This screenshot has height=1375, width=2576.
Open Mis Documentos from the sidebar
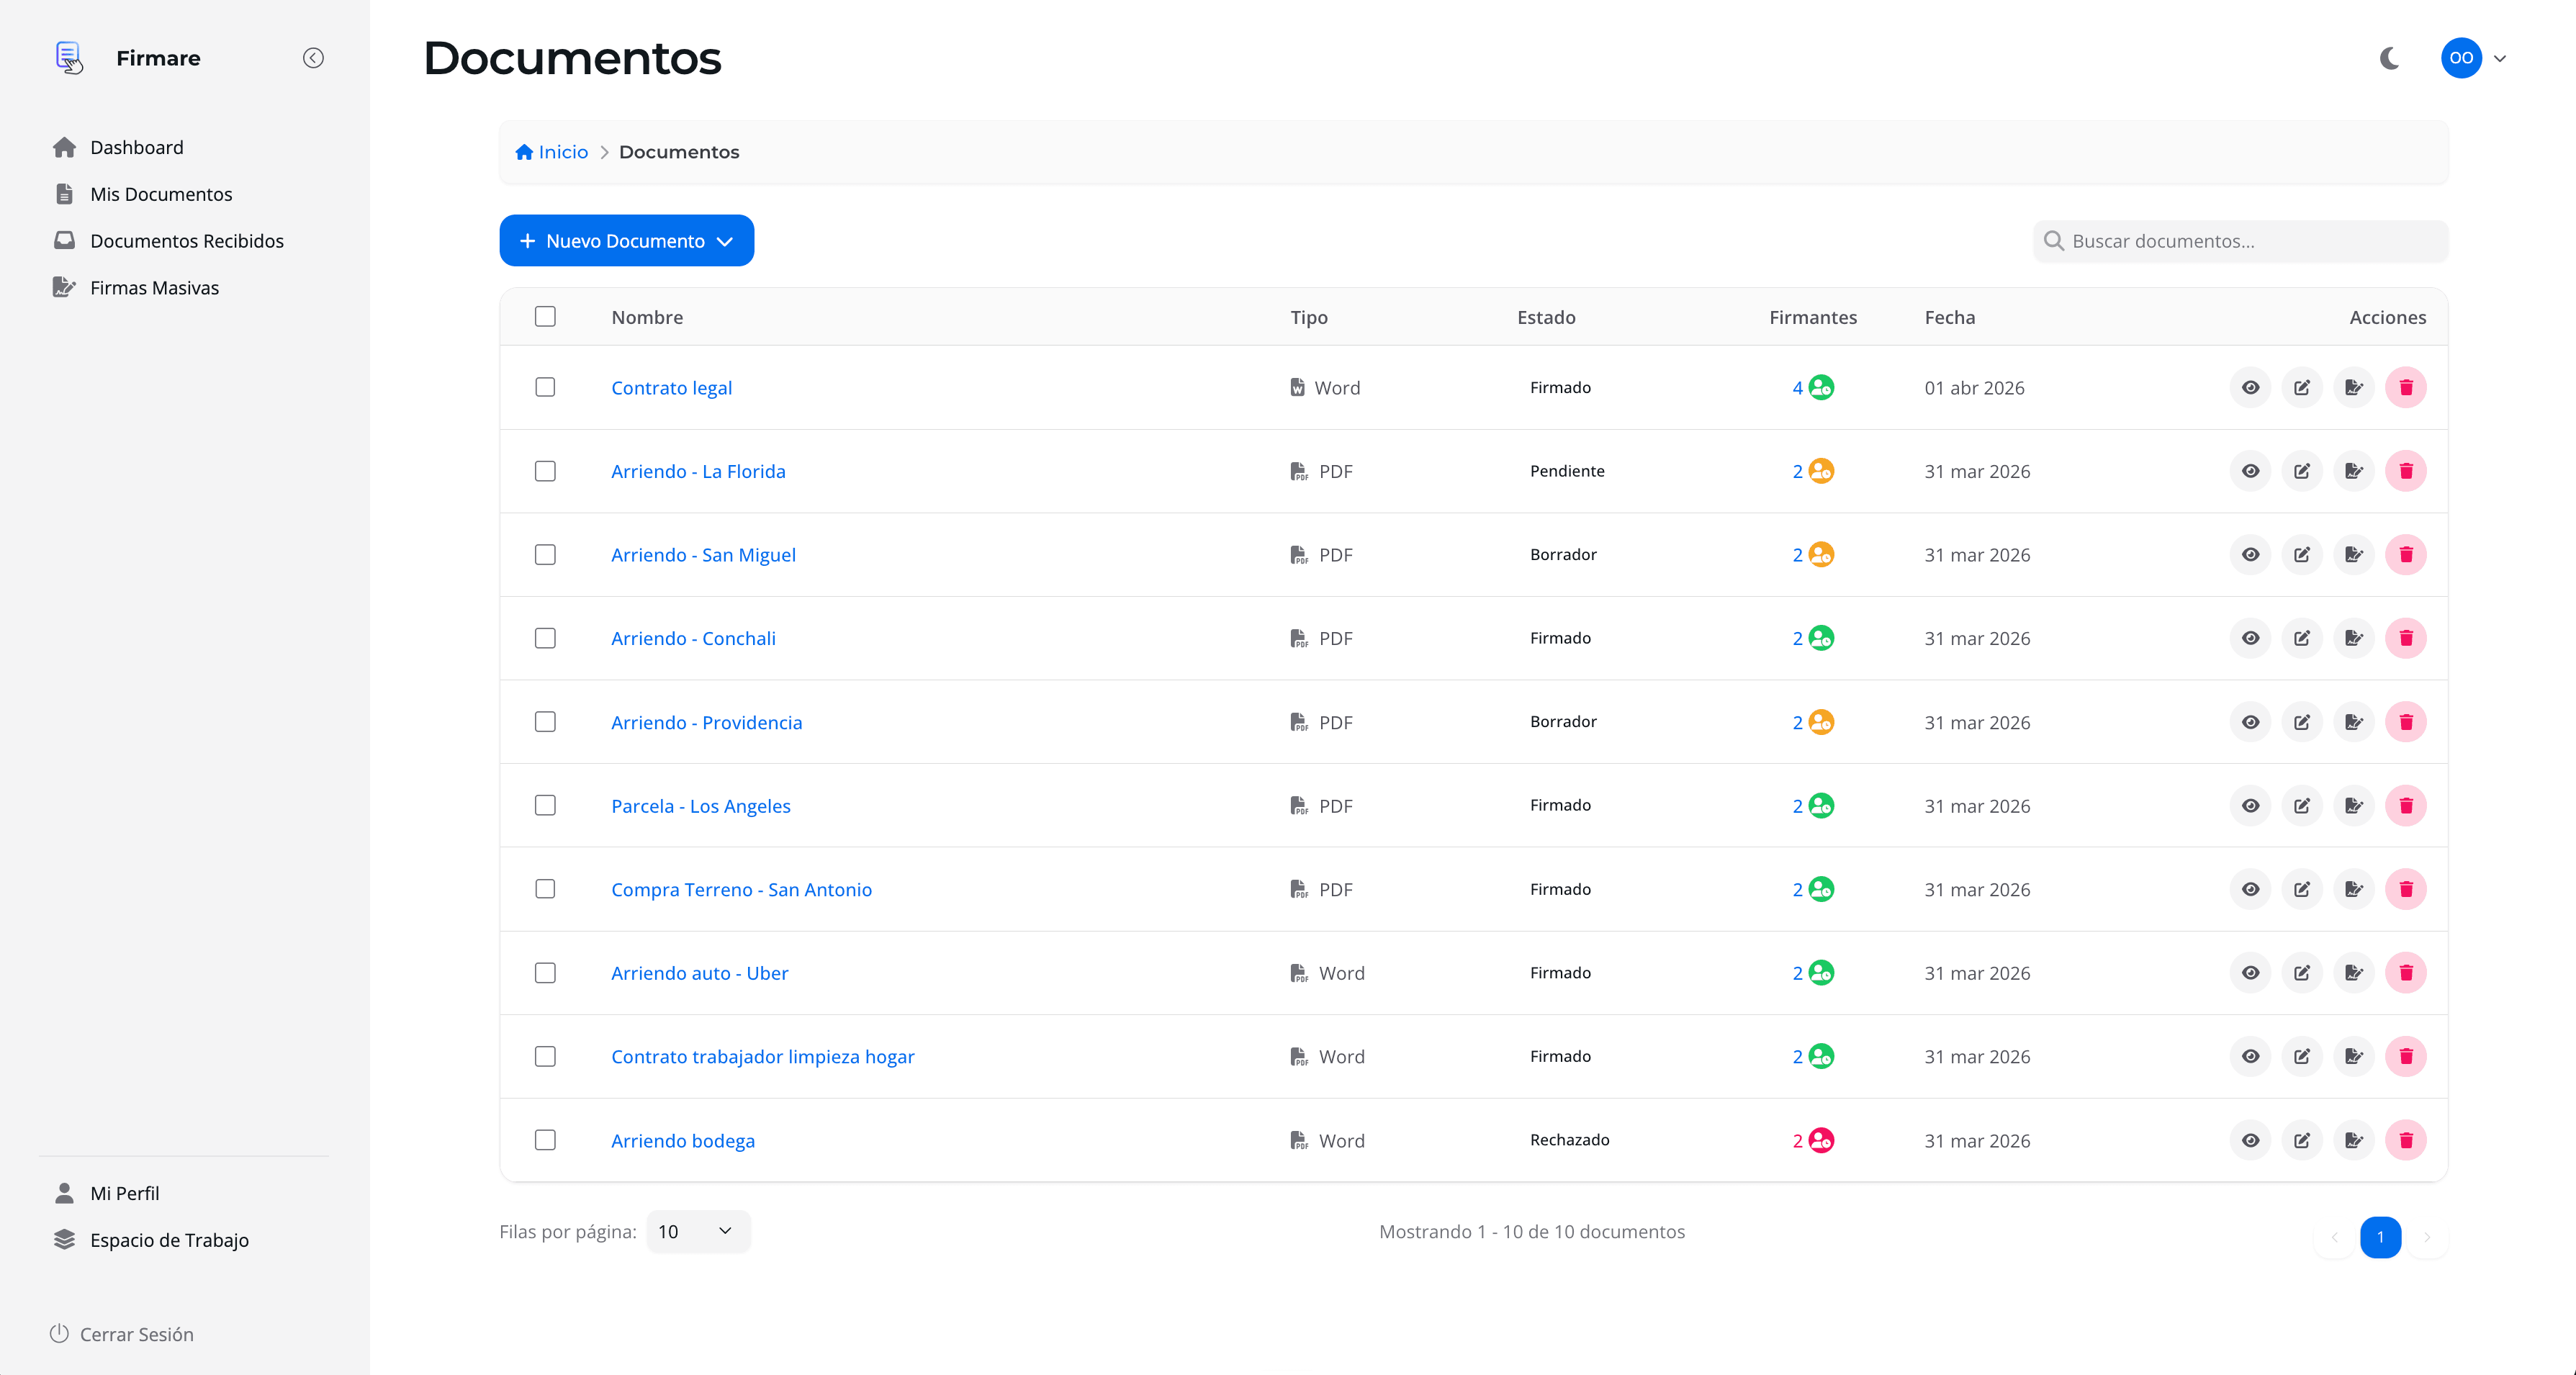pyautogui.click(x=161, y=193)
